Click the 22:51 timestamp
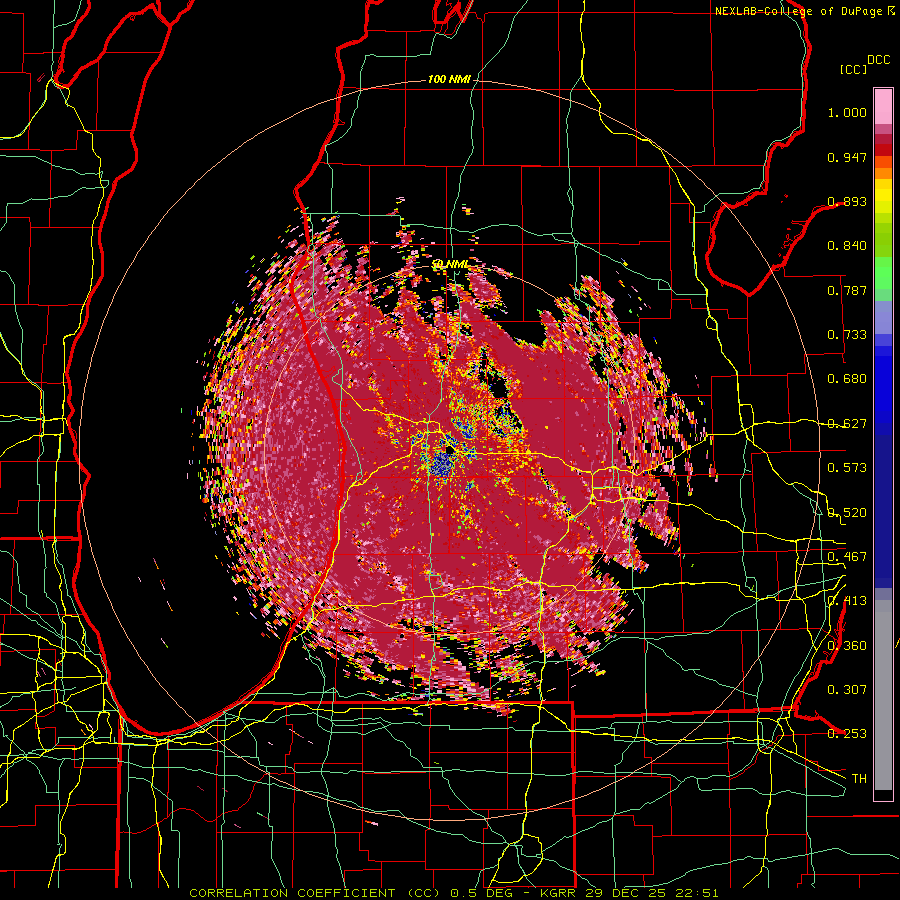The width and height of the screenshot is (900, 900). click(698, 893)
